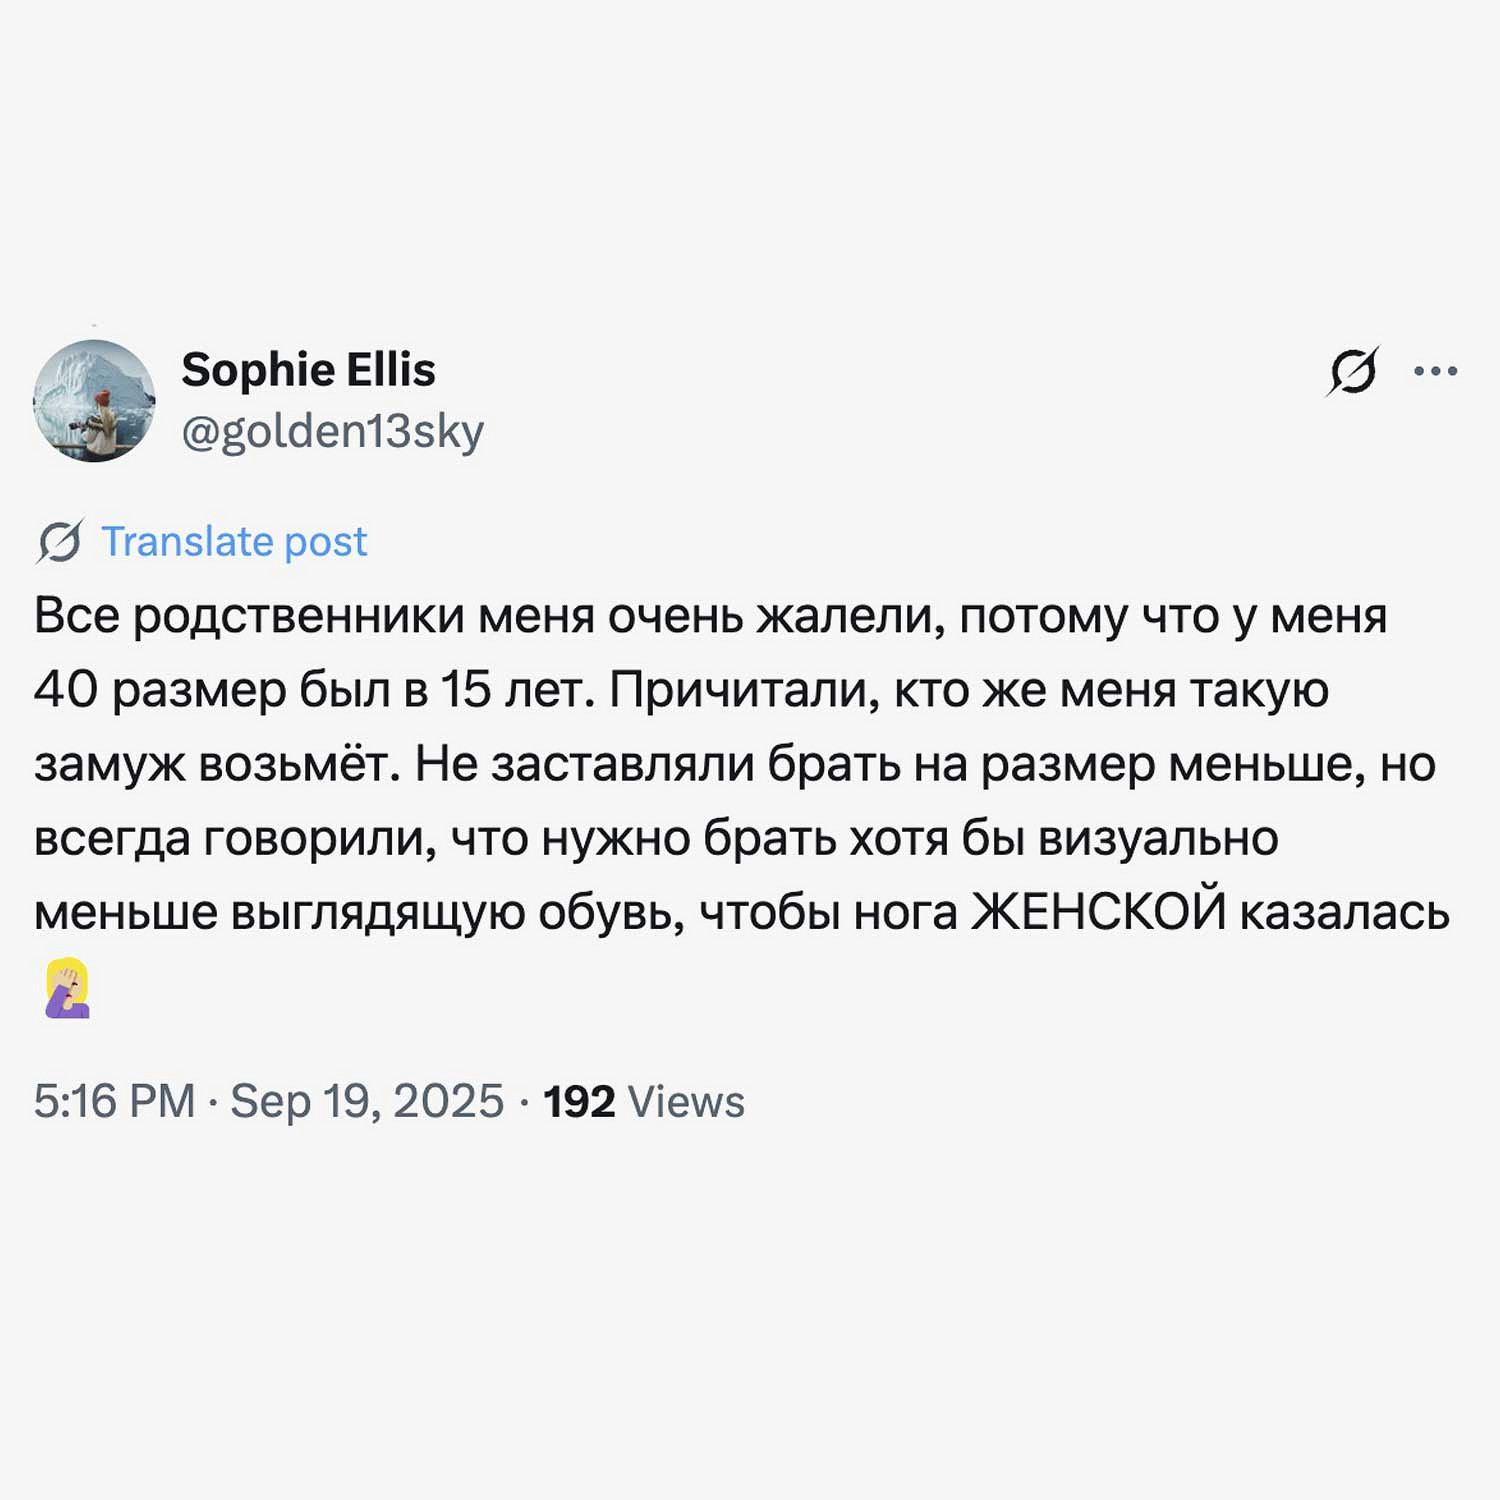Image resolution: width=1500 pixels, height=1500 pixels.
Task: Click the 5:16 PM timestamp
Action: [x=114, y=1101]
